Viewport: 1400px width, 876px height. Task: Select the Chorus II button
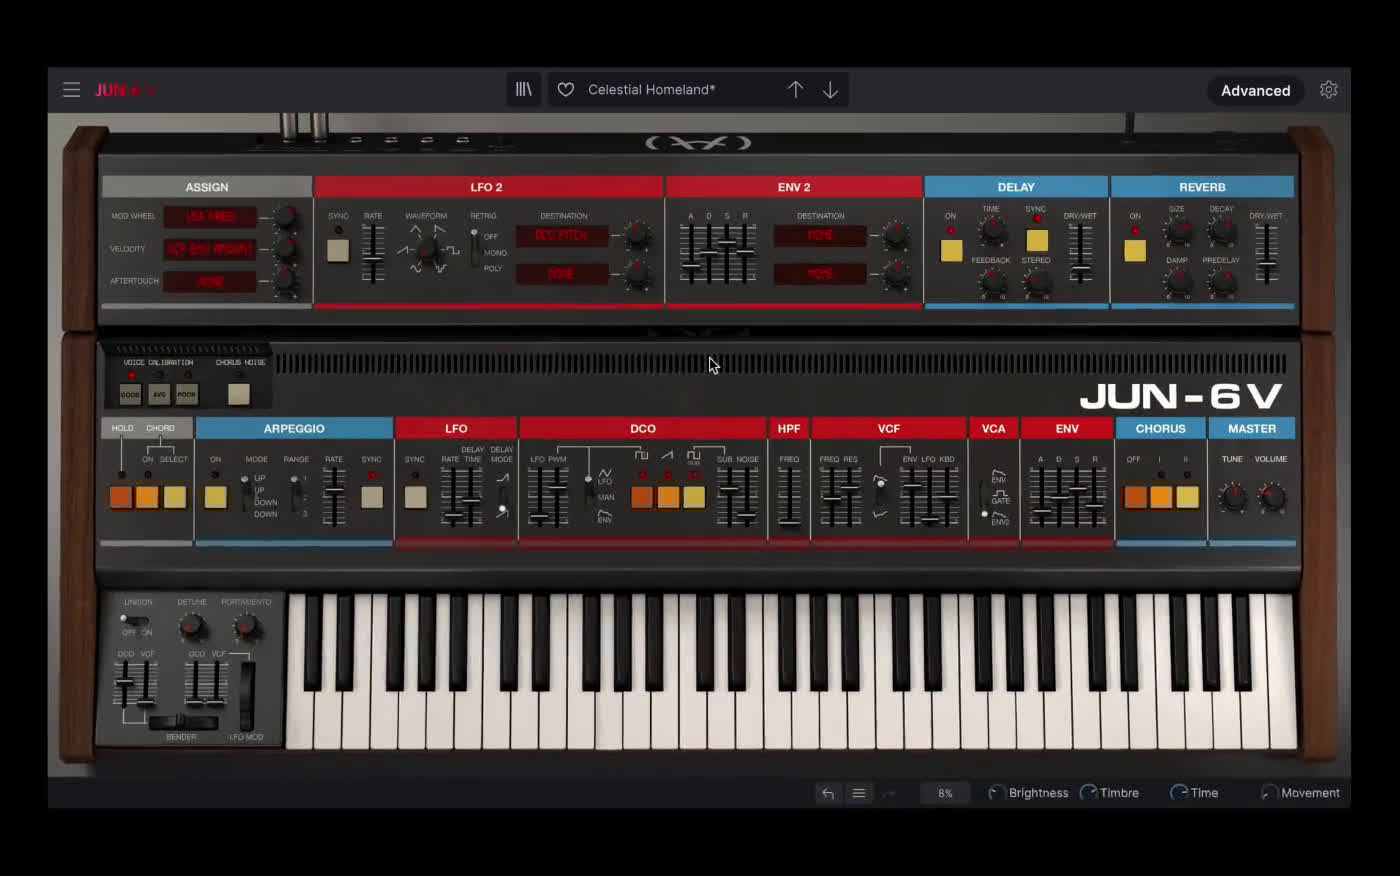coord(1187,497)
